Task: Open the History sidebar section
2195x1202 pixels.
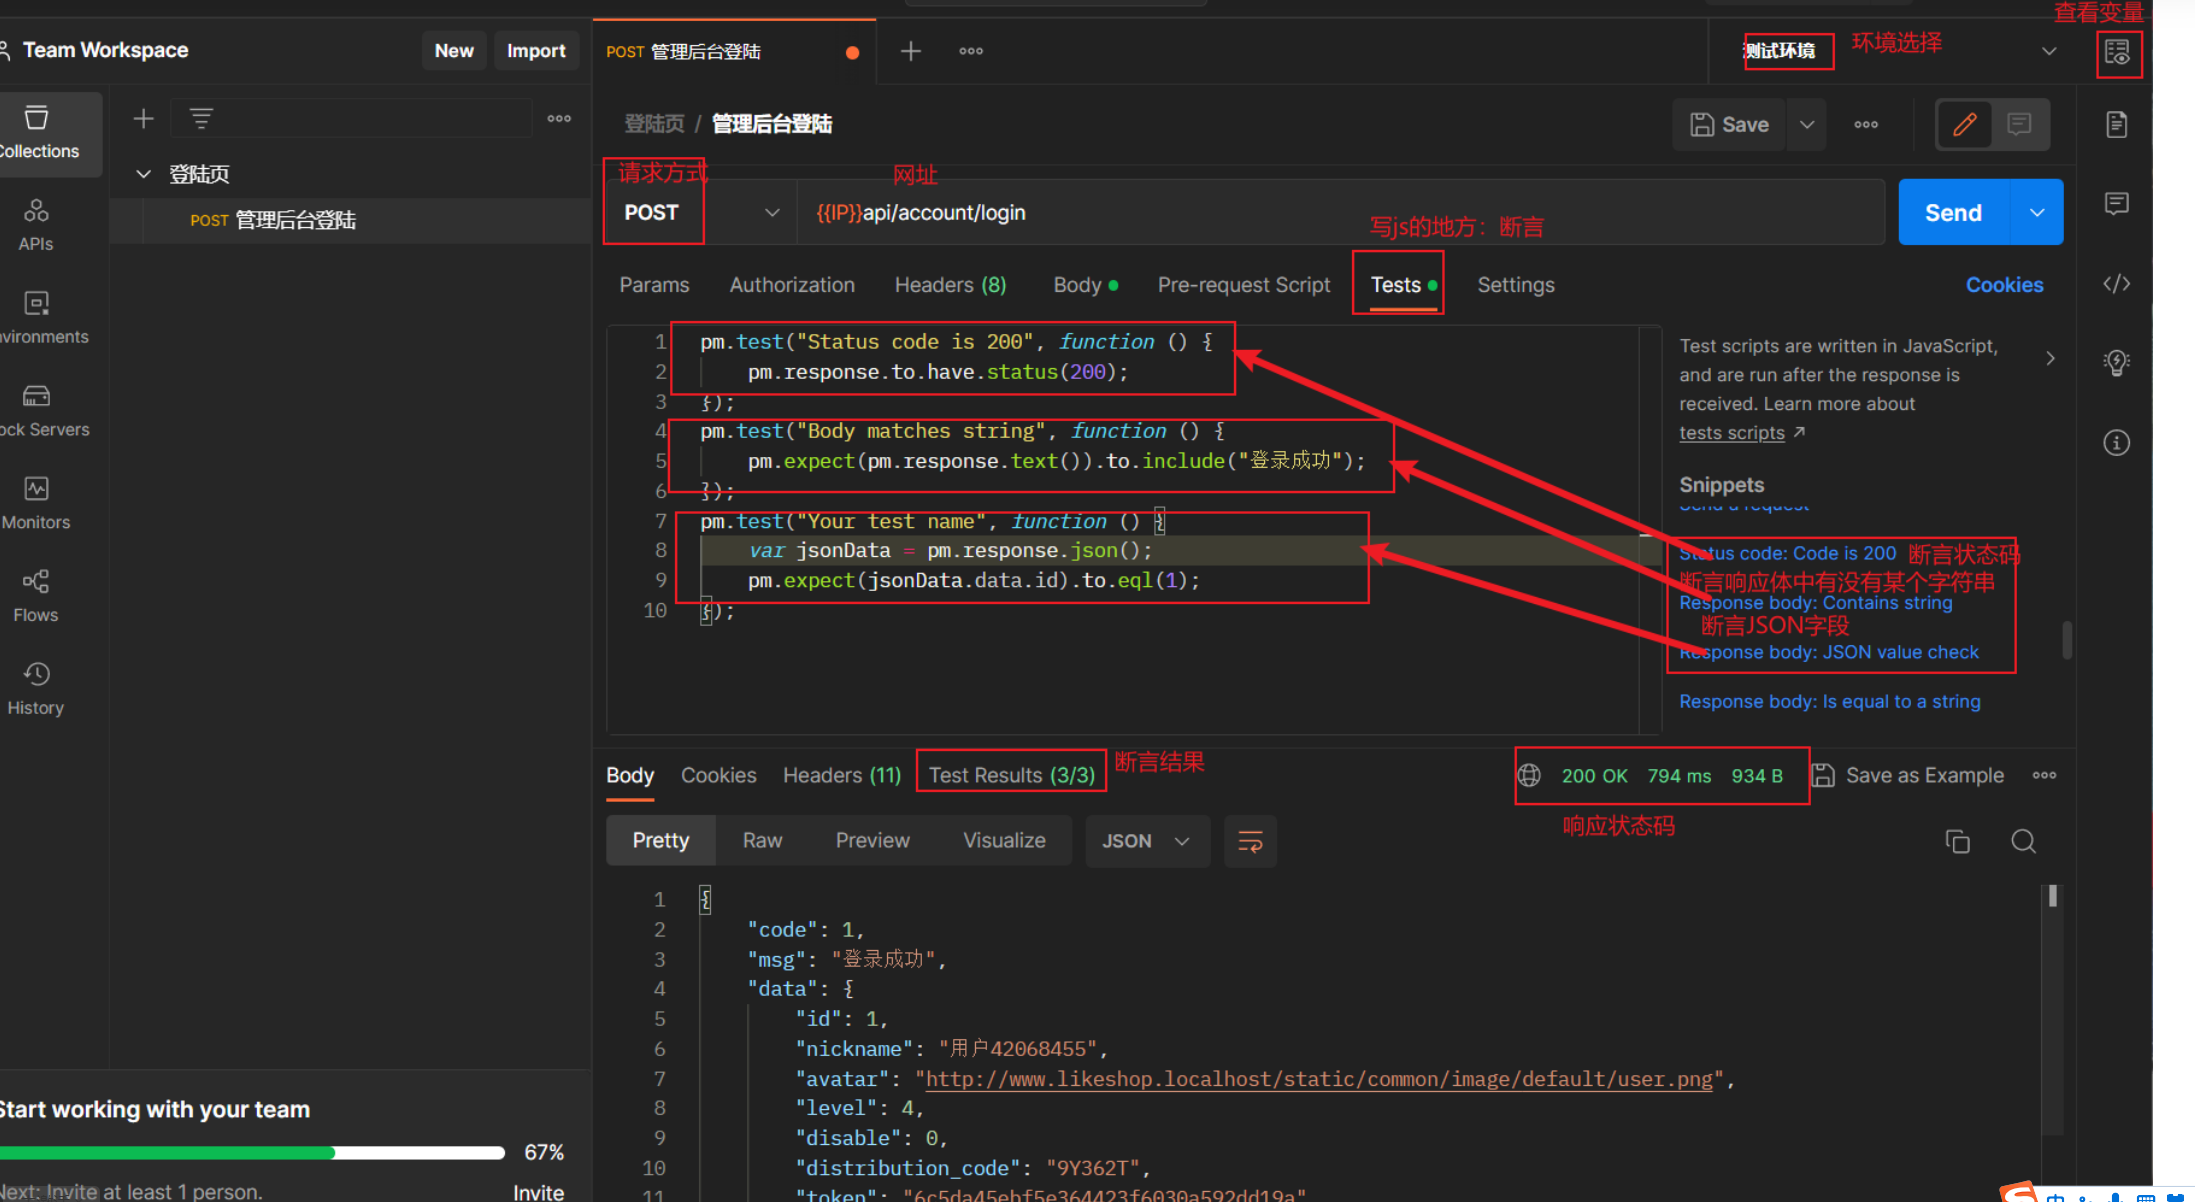Action: click(36, 688)
